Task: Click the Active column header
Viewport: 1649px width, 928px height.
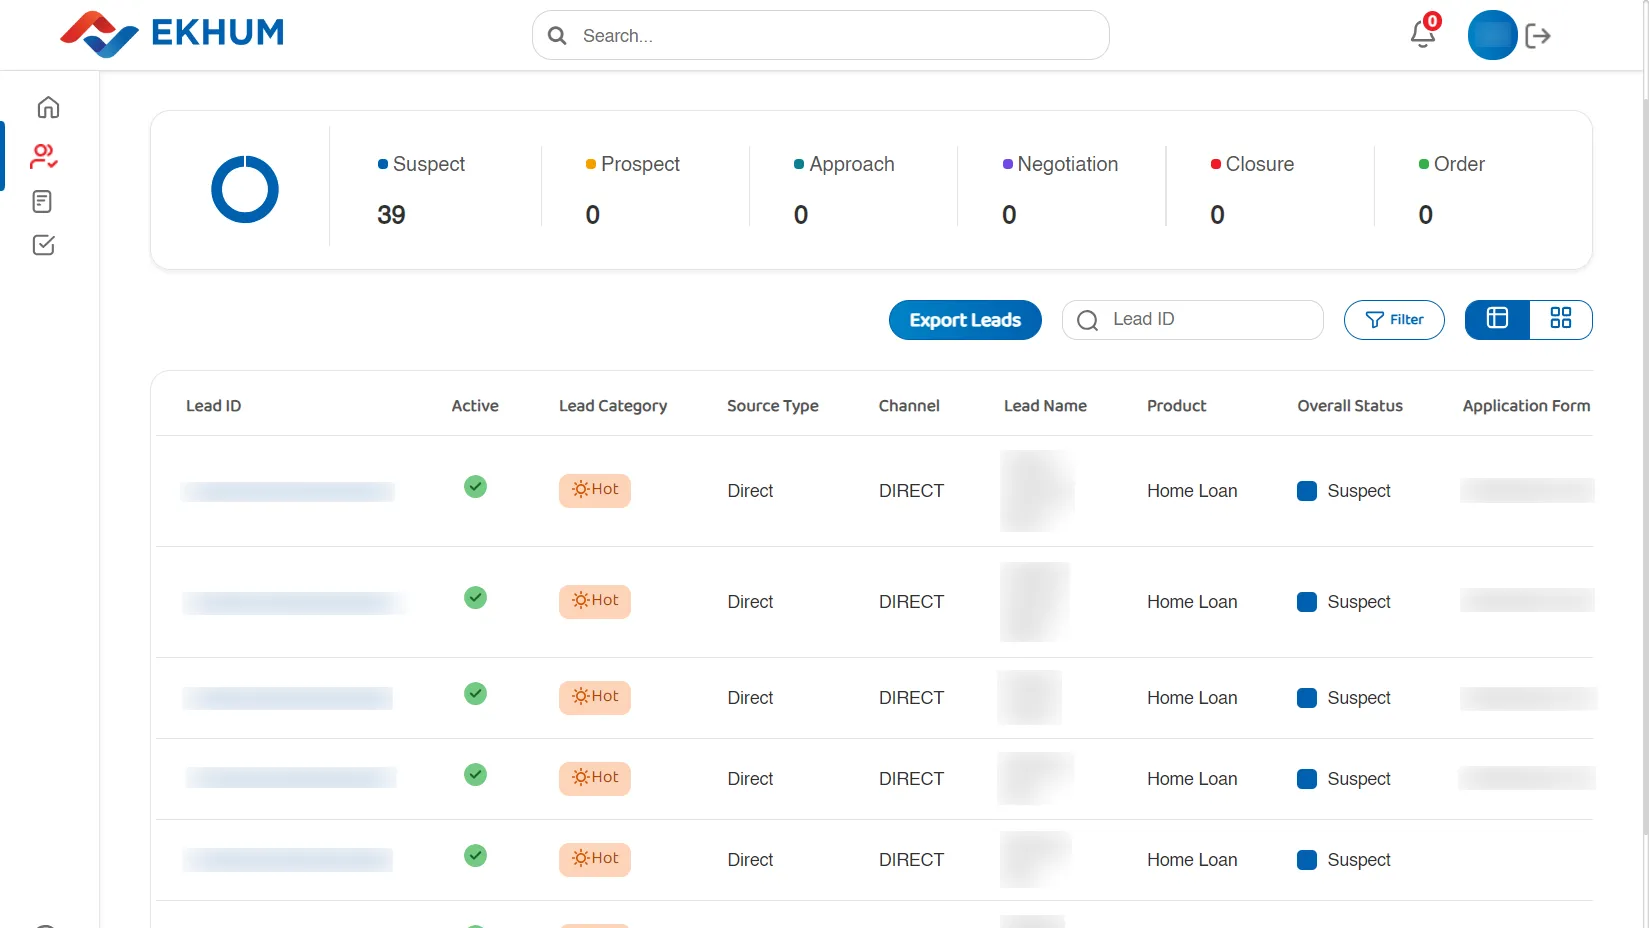Action: [475, 406]
